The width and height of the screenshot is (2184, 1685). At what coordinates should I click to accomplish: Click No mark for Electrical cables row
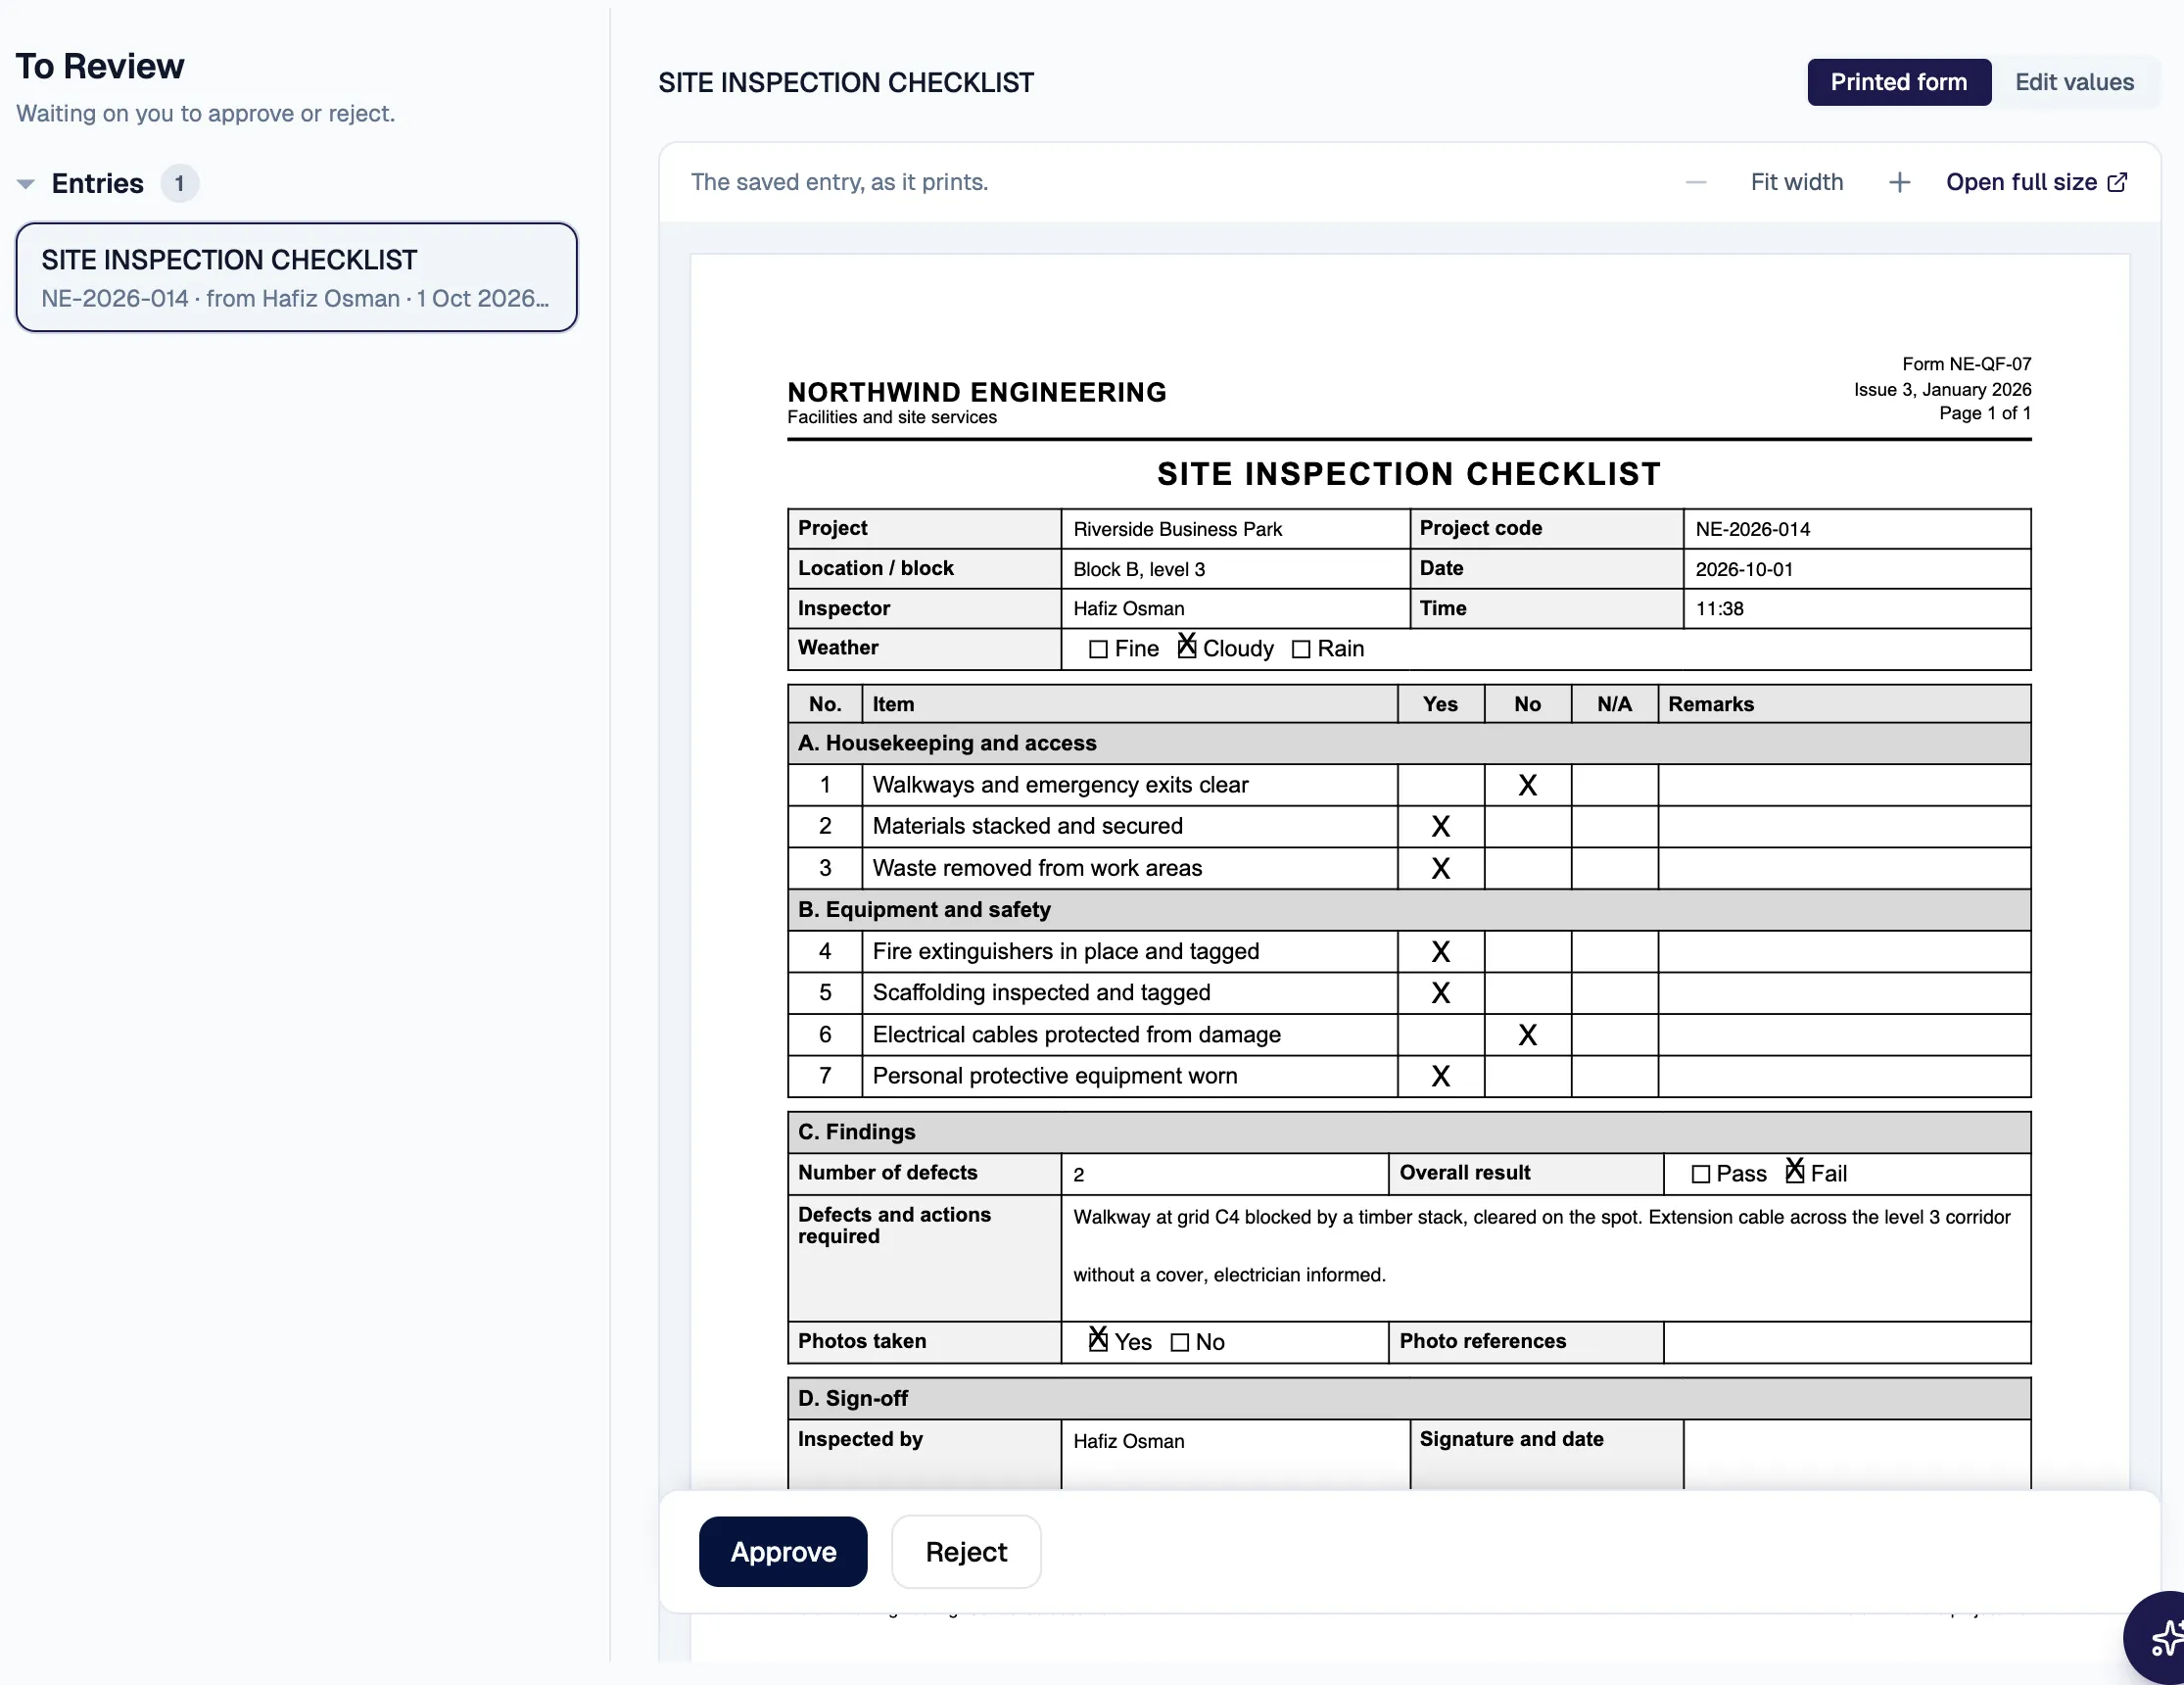point(1527,1035)
